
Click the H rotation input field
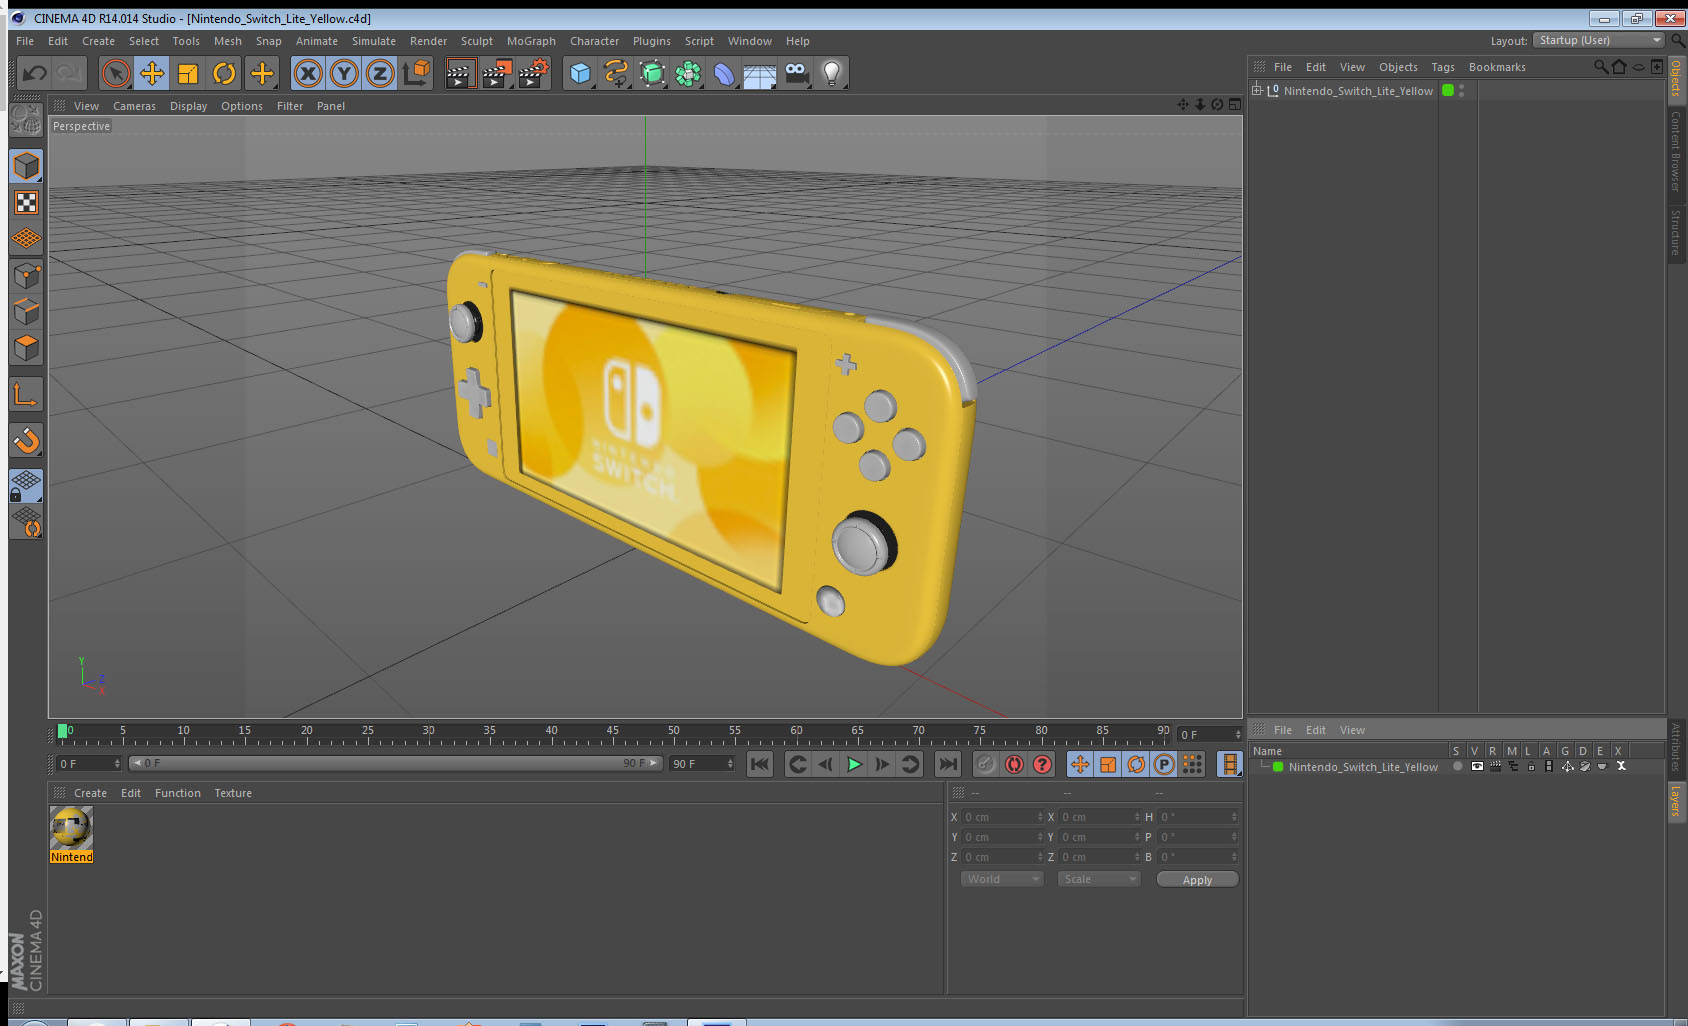[x=1198, y=817]
